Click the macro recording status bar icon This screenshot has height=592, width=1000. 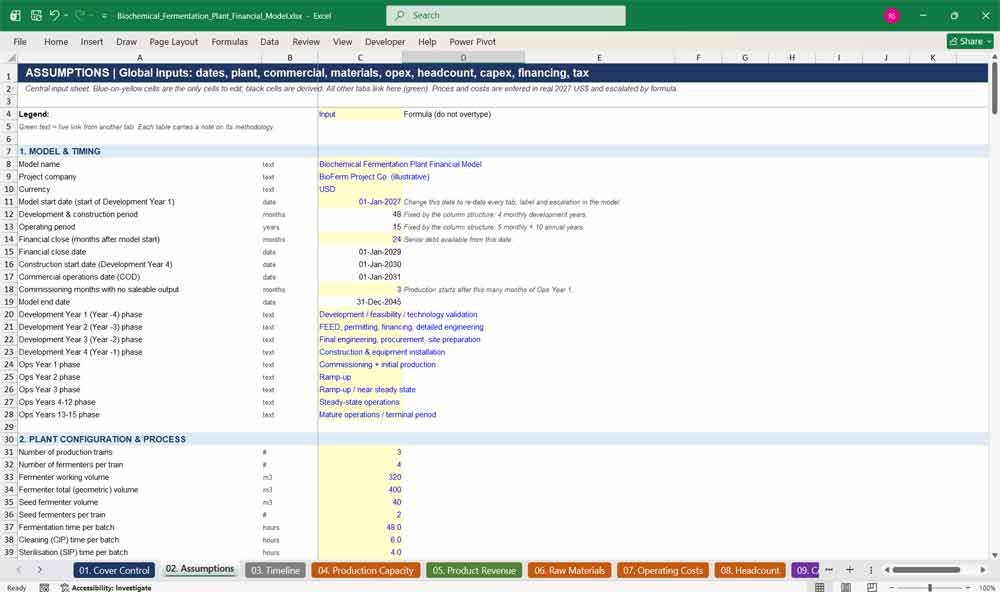(x=44, y=588)
